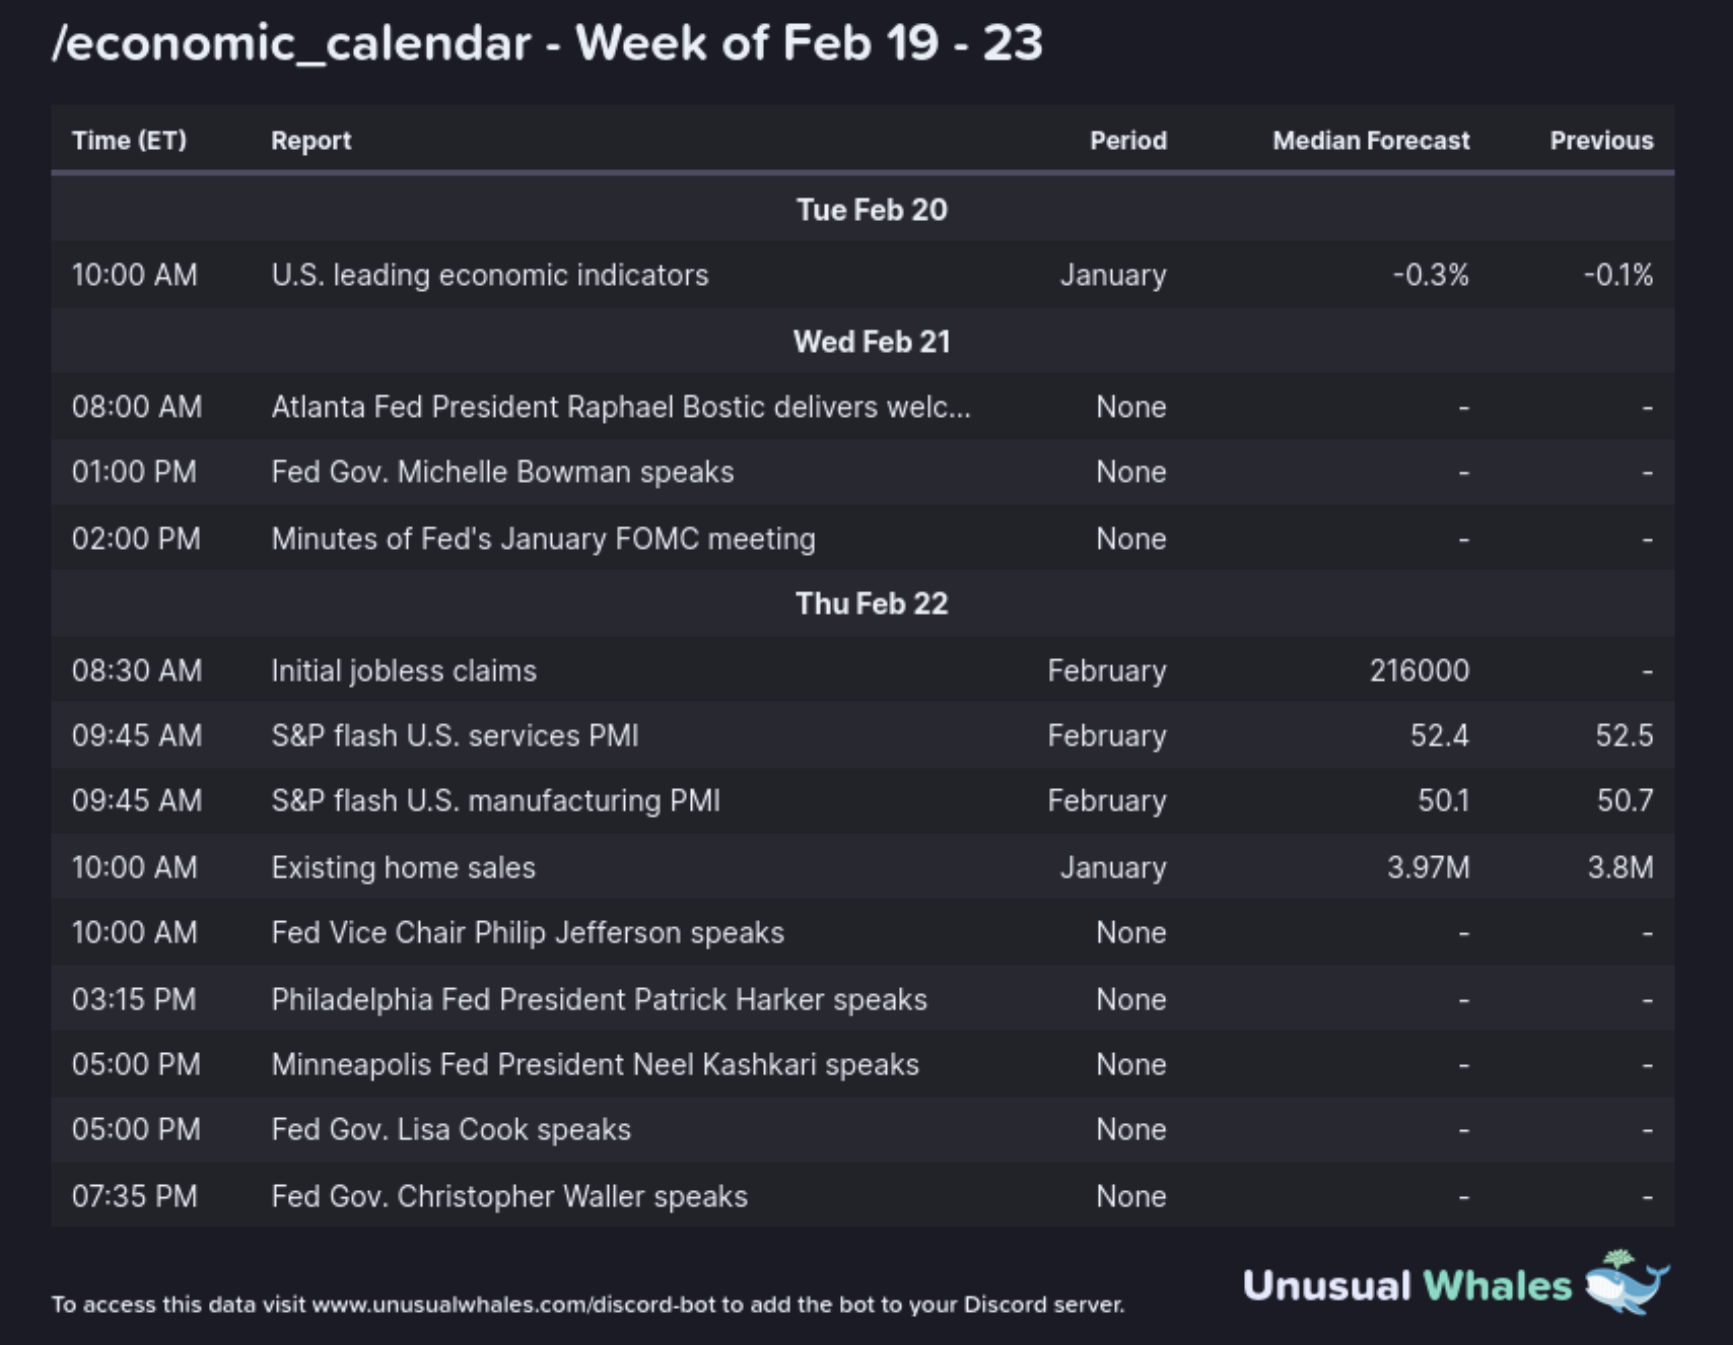Click the Time (ET) column header

point(129,140)
